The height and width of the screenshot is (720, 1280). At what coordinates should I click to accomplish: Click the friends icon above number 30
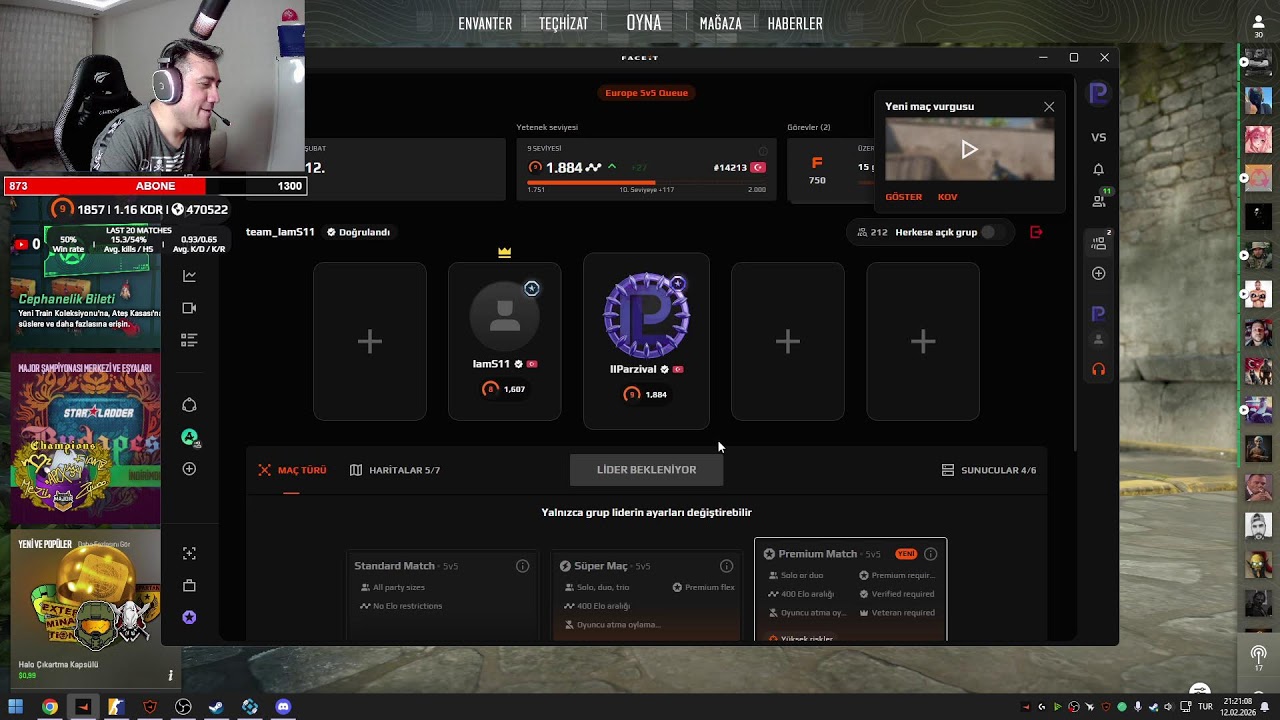click(x=1258, y=22)
